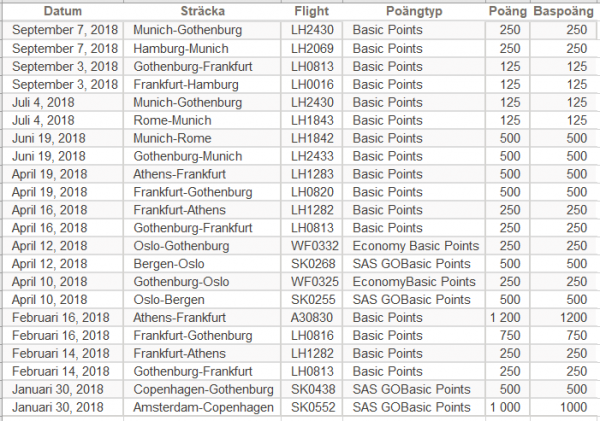
Task: Click the Frankfurt-Hamburg route cell
Action: pyautogui.click(x=187, y=84)
